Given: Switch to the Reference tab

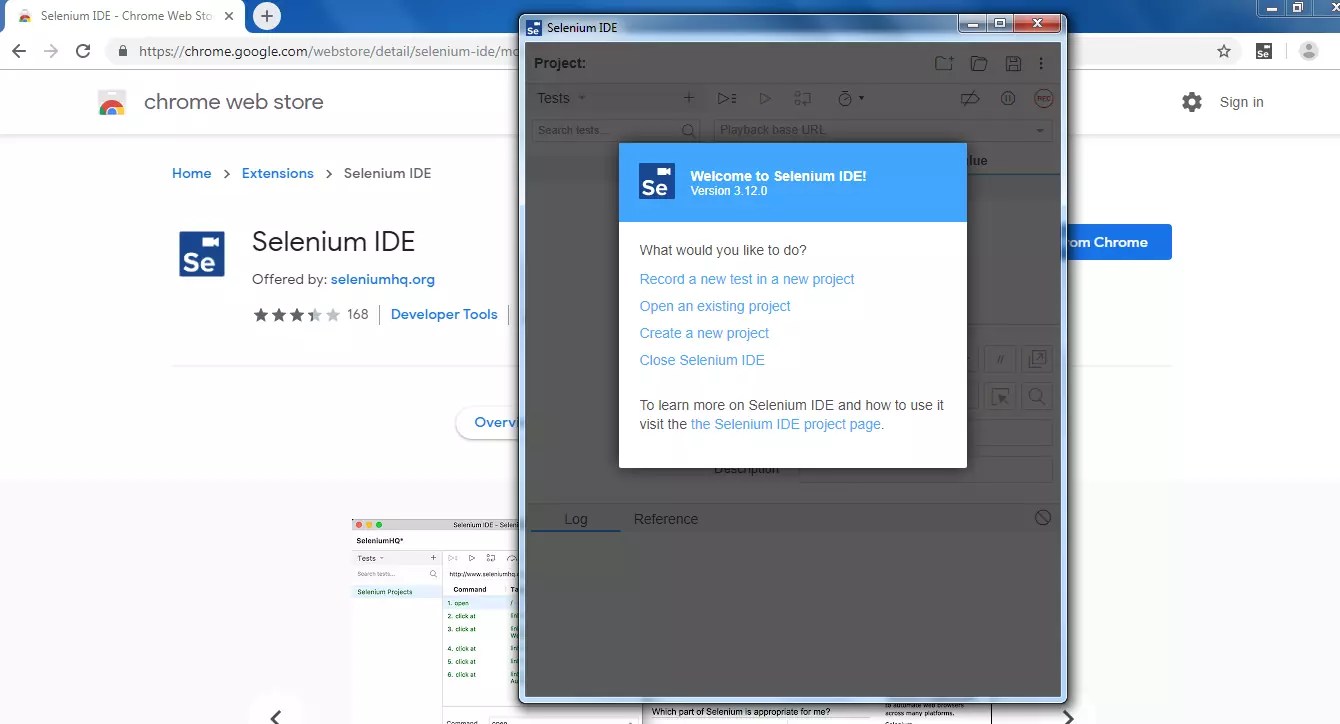Looking at the screenshot, I should pyautogui.click(x=668, y=519).
